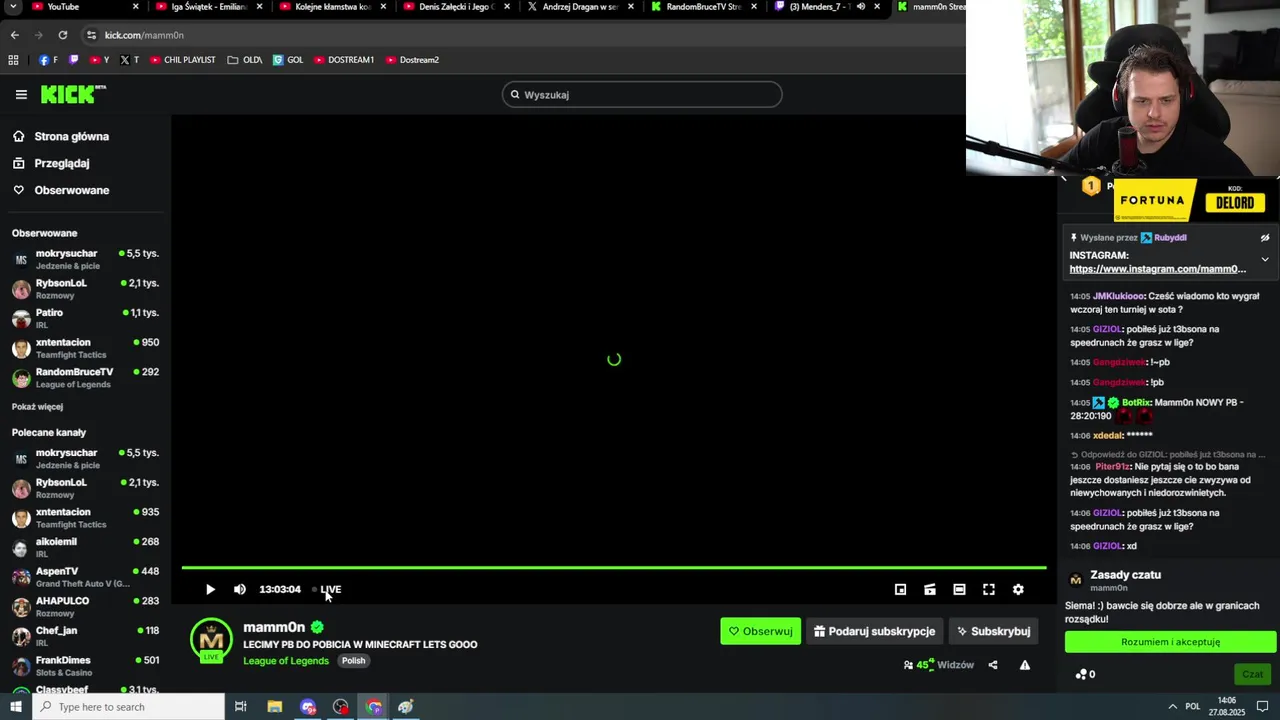
Task: Share the stream via share icon
Action: 993,665
